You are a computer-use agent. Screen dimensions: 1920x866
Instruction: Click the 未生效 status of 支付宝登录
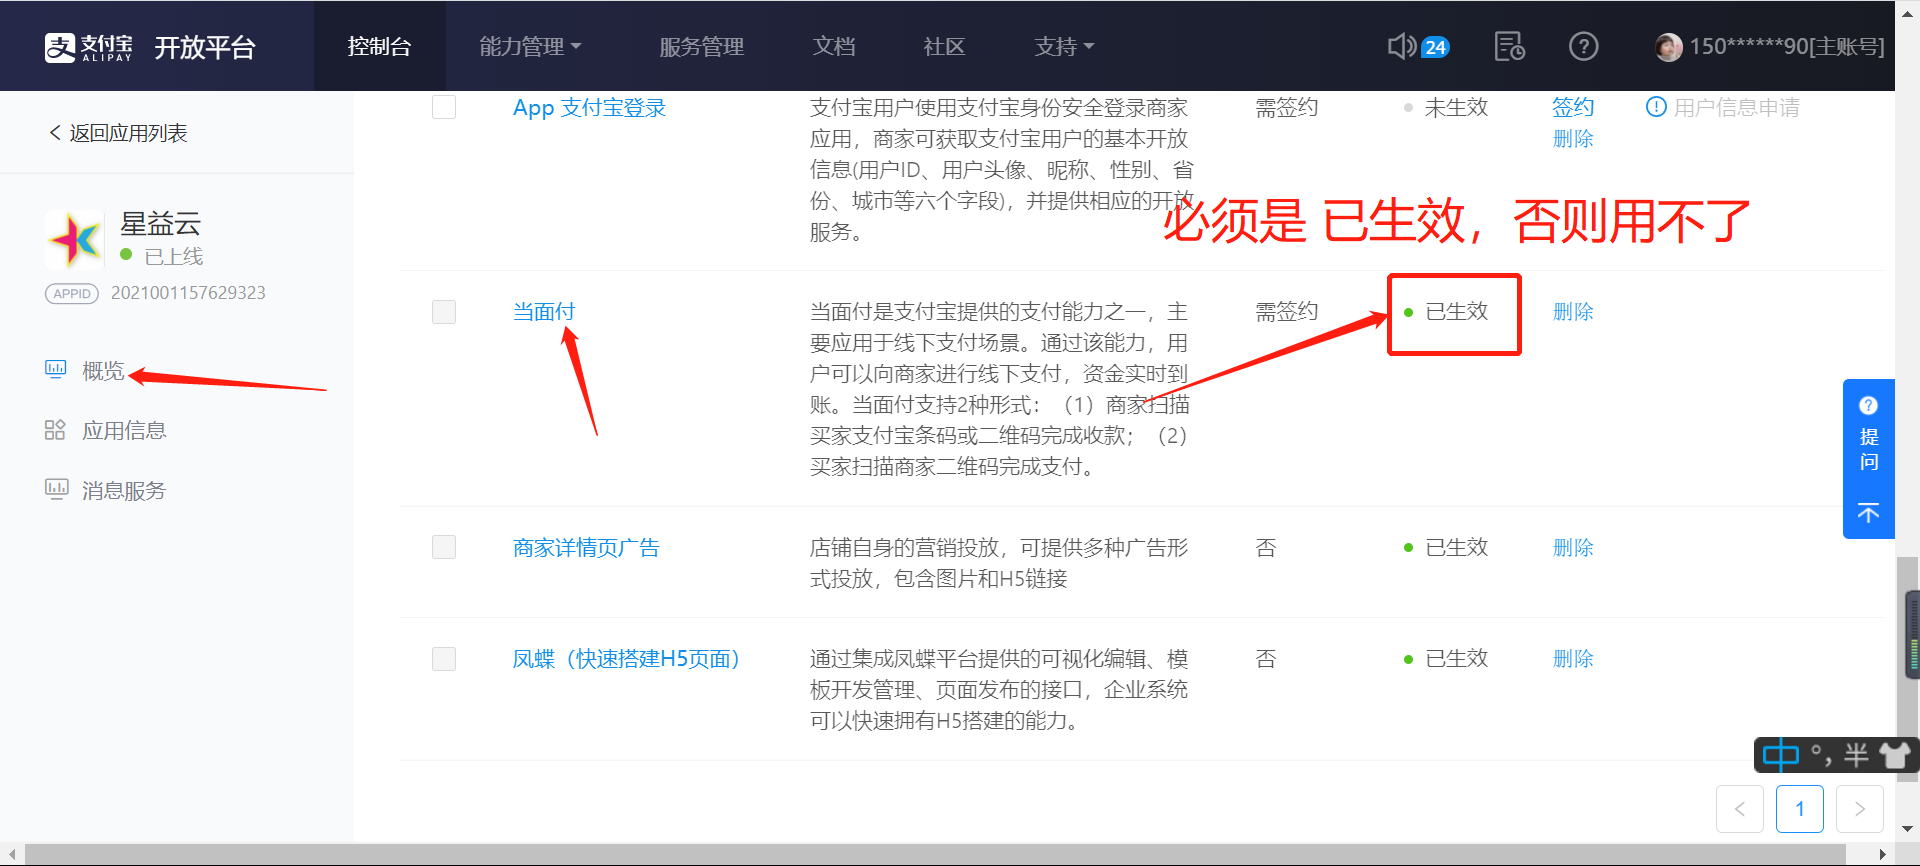pyautogui.click(x=1456, y=107)
